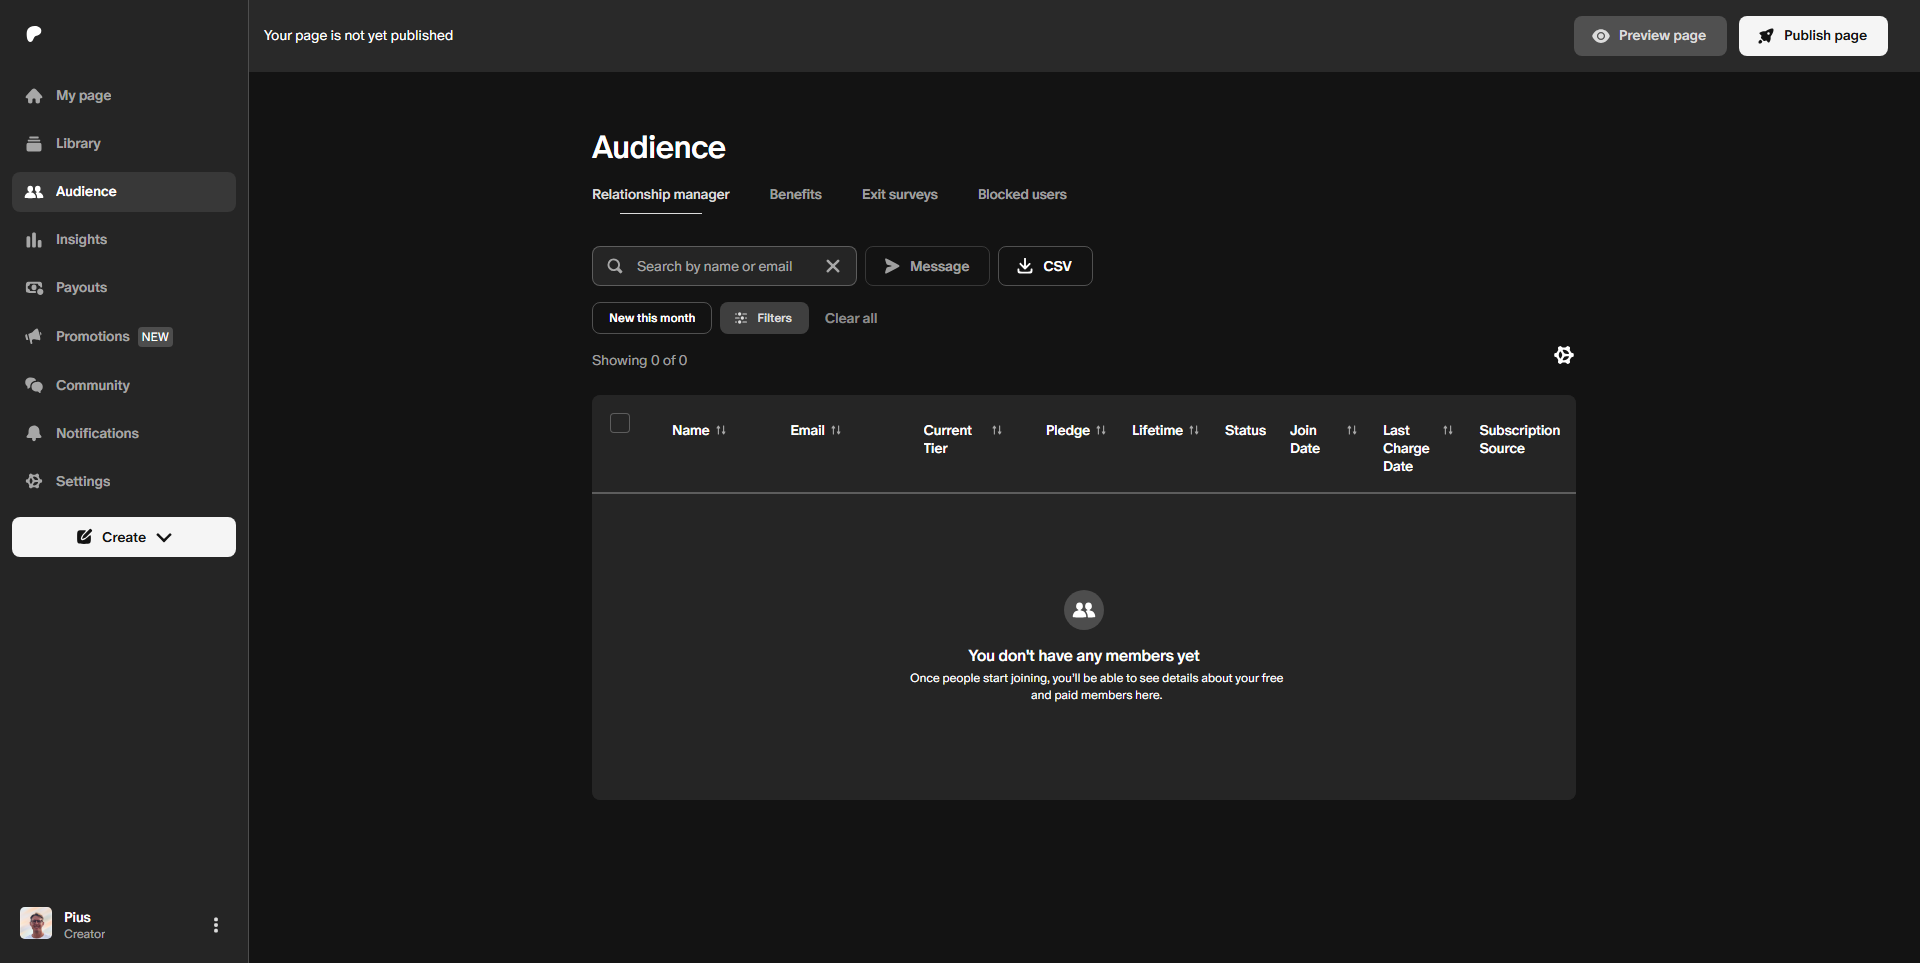Switch to Benefits tab
The width and height of the screenshot is (1920, 963).
pyautogui.click(x=795, y=194)
